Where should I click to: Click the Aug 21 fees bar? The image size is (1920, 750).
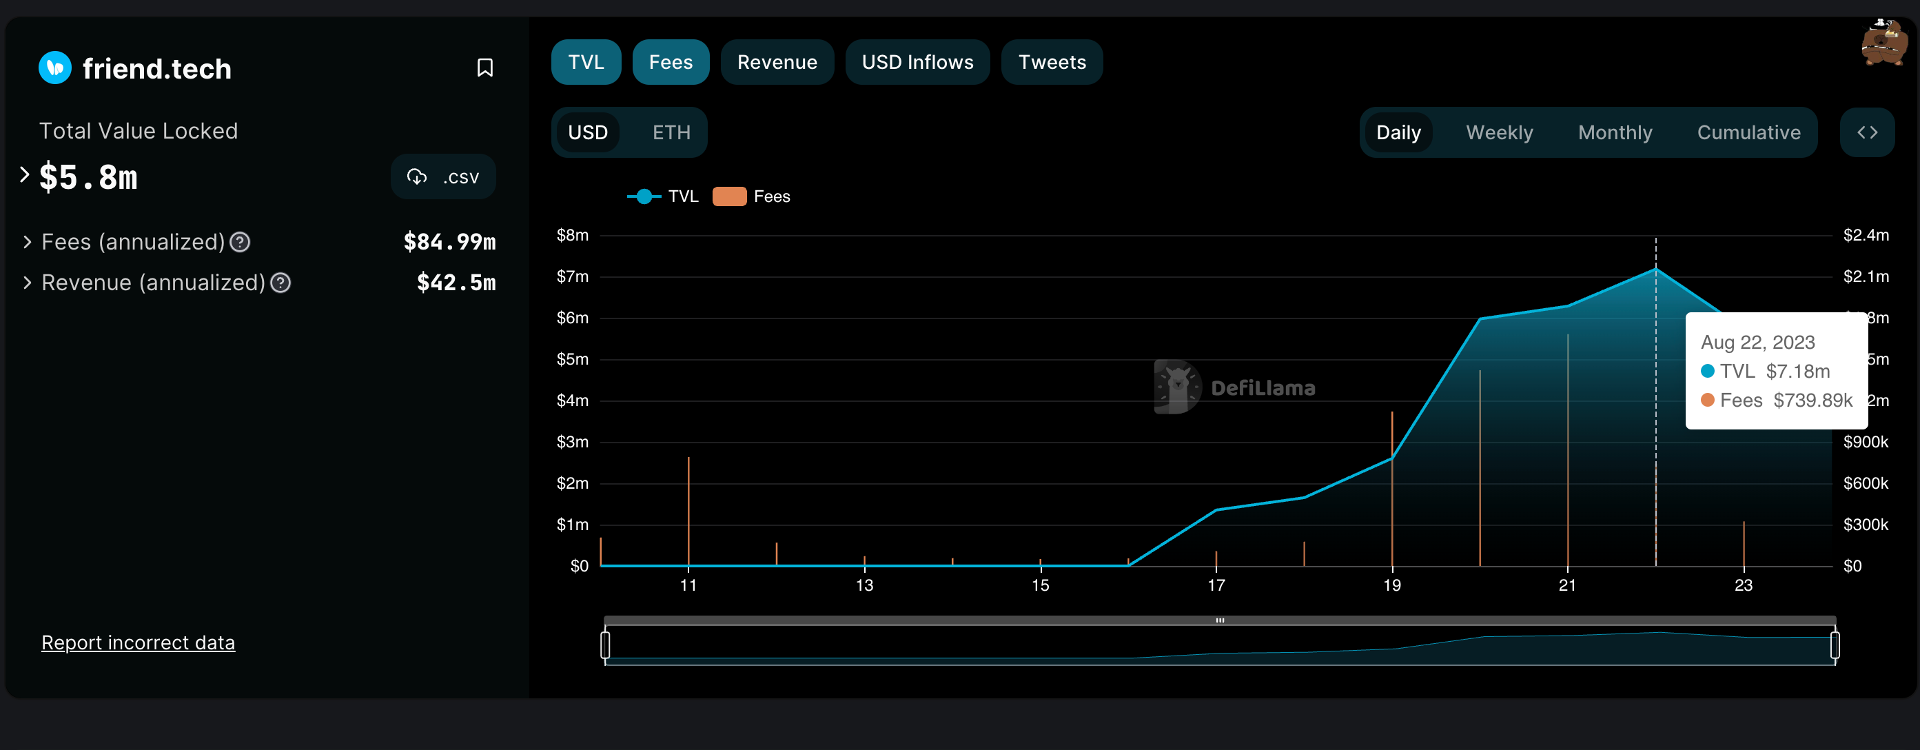click(x=1568, y=450)
